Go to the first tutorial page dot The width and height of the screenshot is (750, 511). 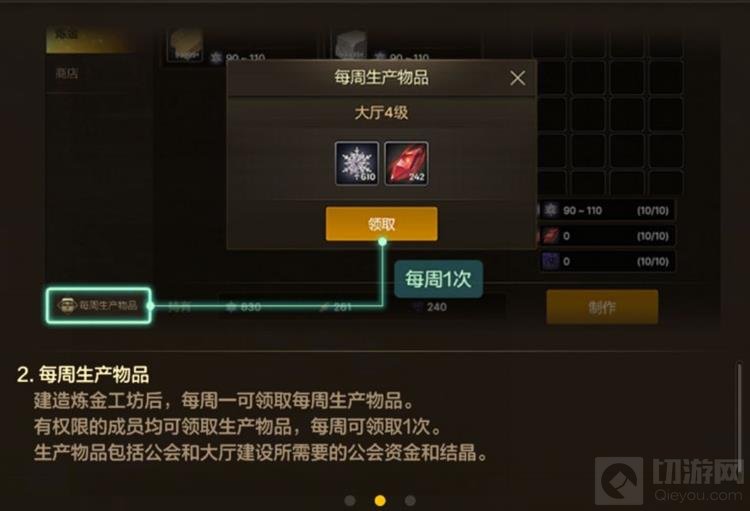pos(350,500)
